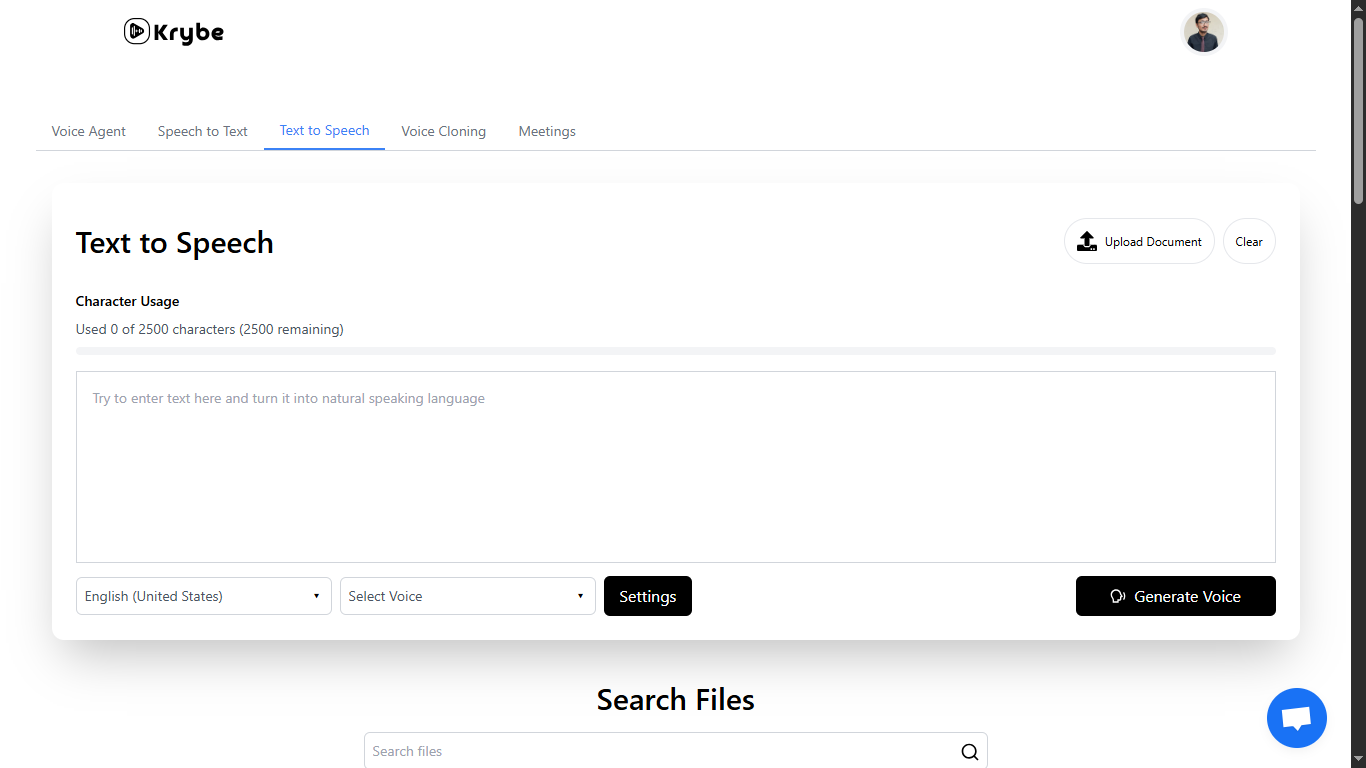This screenshot has width=1366, height=768.
Task: Switch to the Voice Agent tab
Action: (x=89, y=131)
